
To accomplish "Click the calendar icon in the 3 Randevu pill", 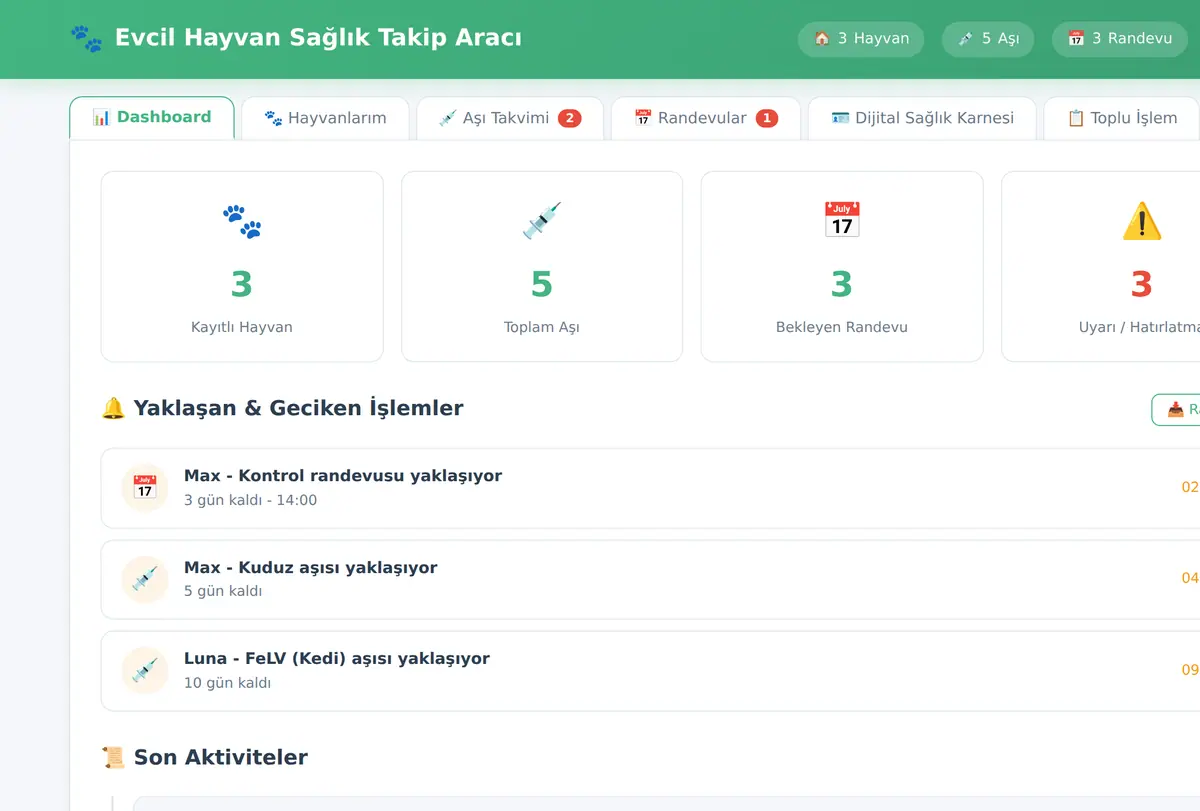I will pyautogui.click(x=1076, y=39).
